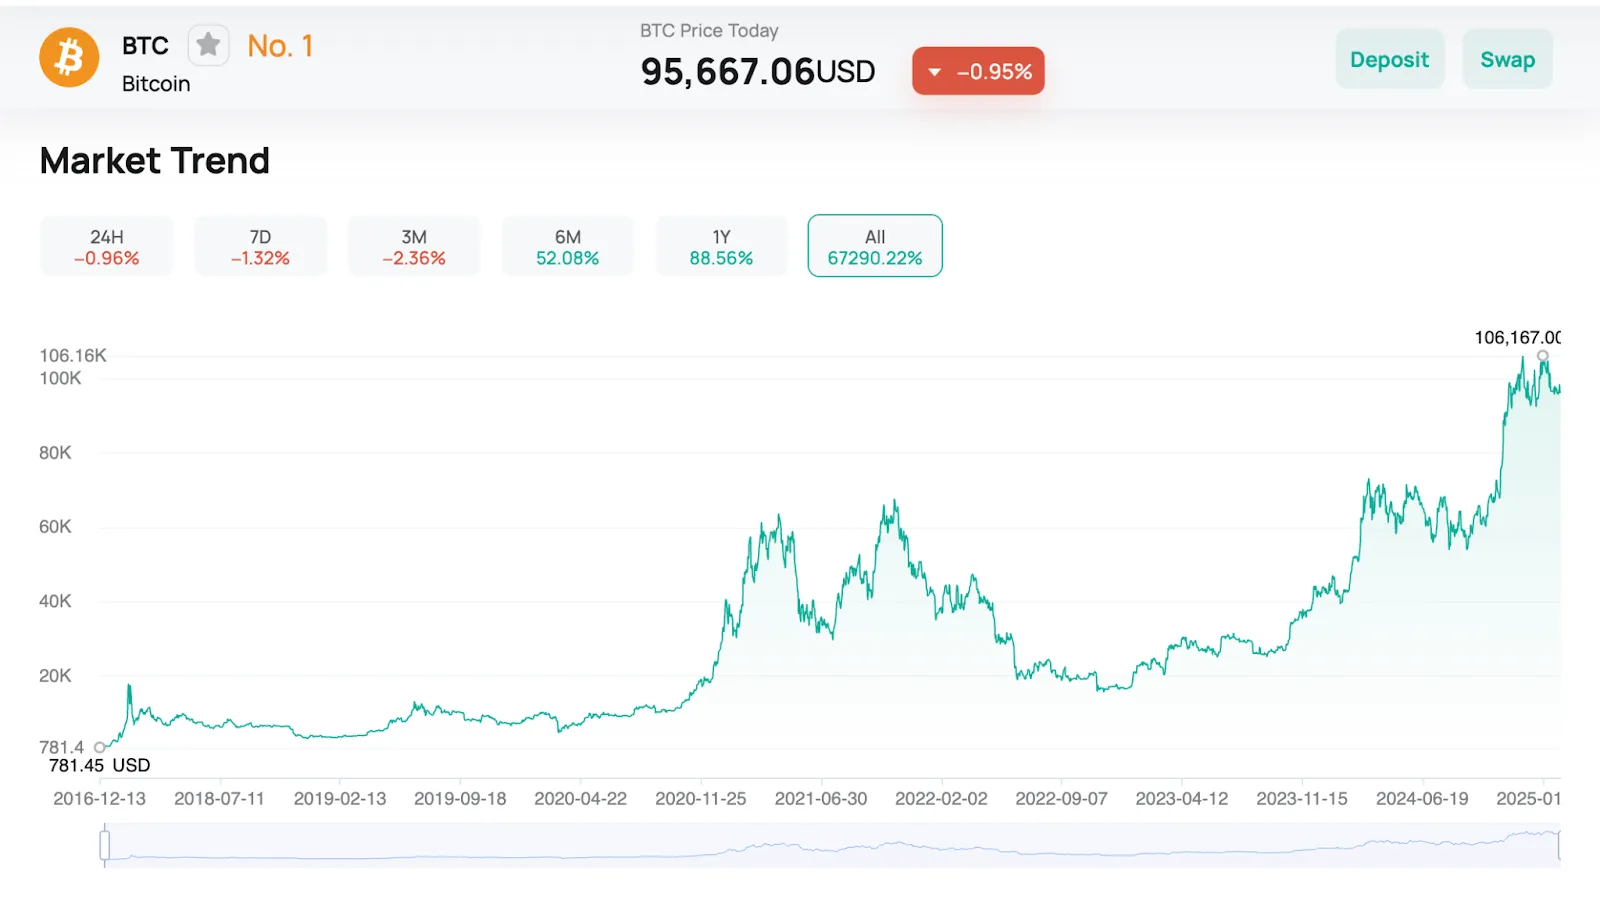Click the 2023-11-15 axis date
1600x901 pixels.
1302,799
